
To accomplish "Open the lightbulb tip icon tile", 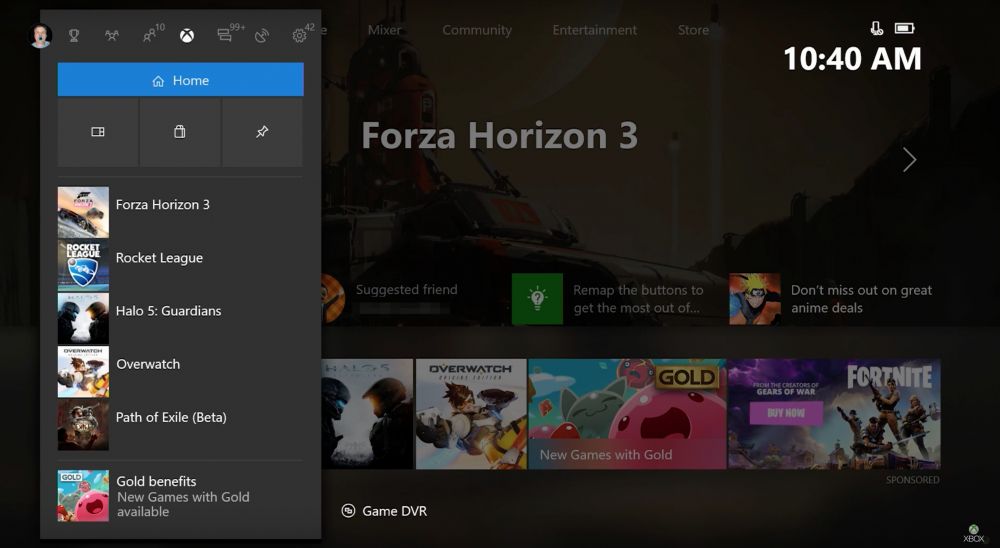I will (x=537, y=299).
